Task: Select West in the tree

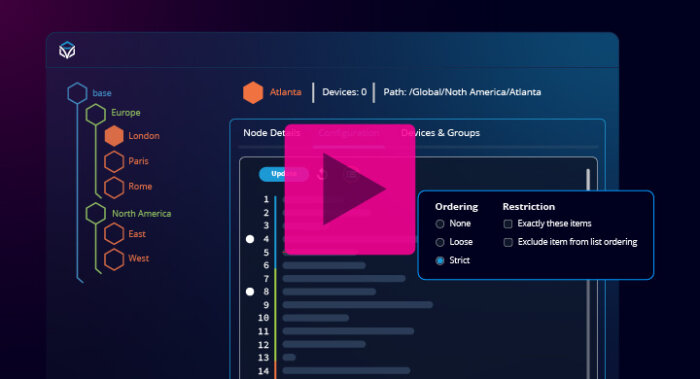Action: coord(138,258)
